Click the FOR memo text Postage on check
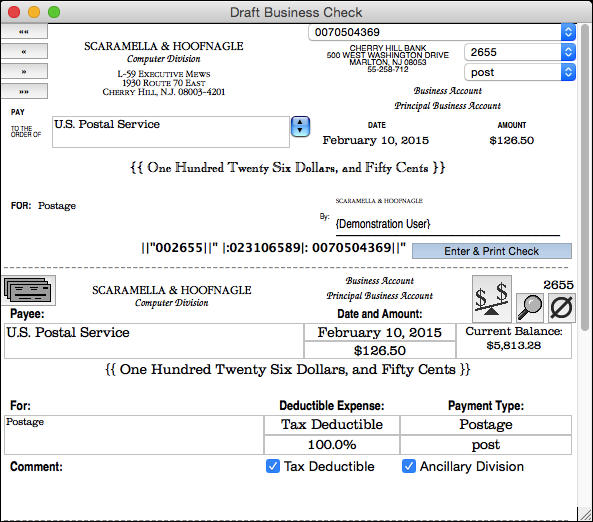 tap(57, 206)
